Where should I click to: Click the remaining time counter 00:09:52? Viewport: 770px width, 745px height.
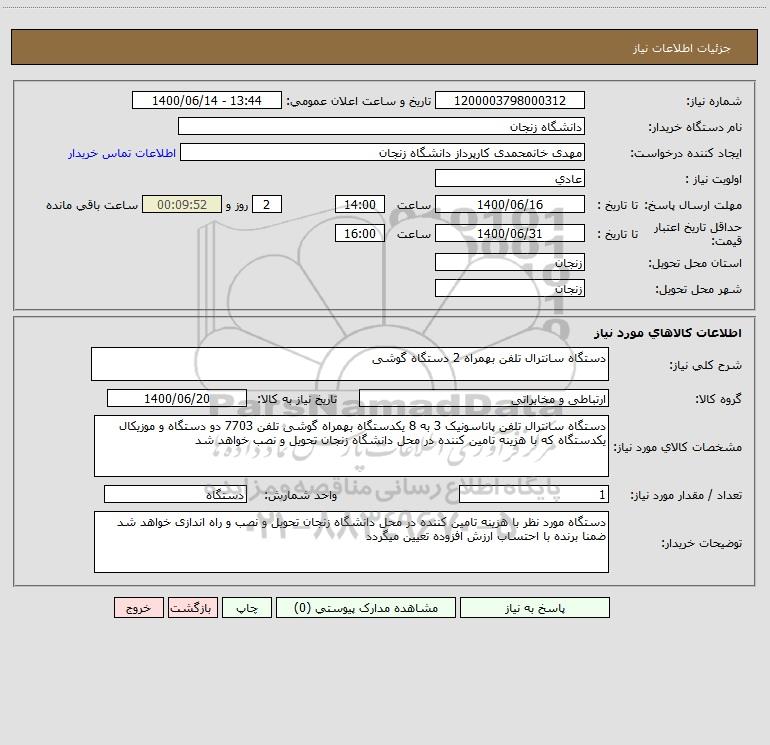182,204
